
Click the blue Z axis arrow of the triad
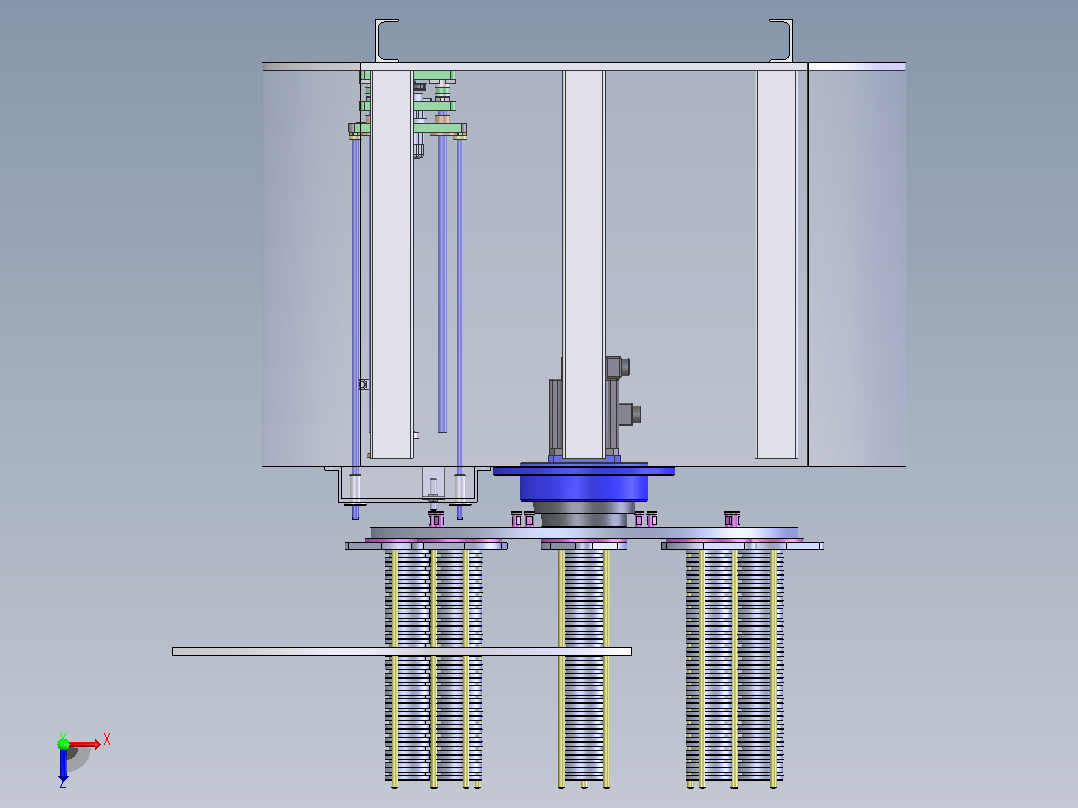pyautogui.click(x=63, y=765)
